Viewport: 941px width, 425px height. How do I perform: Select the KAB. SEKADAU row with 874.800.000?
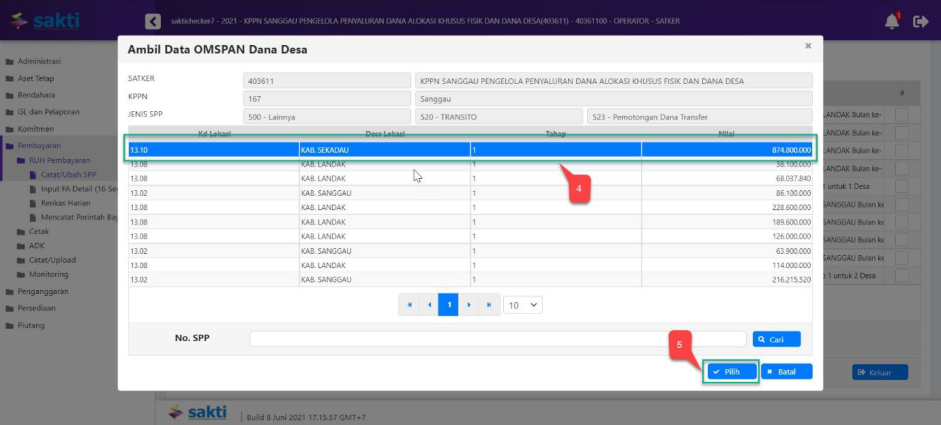(x=470, y=150)
